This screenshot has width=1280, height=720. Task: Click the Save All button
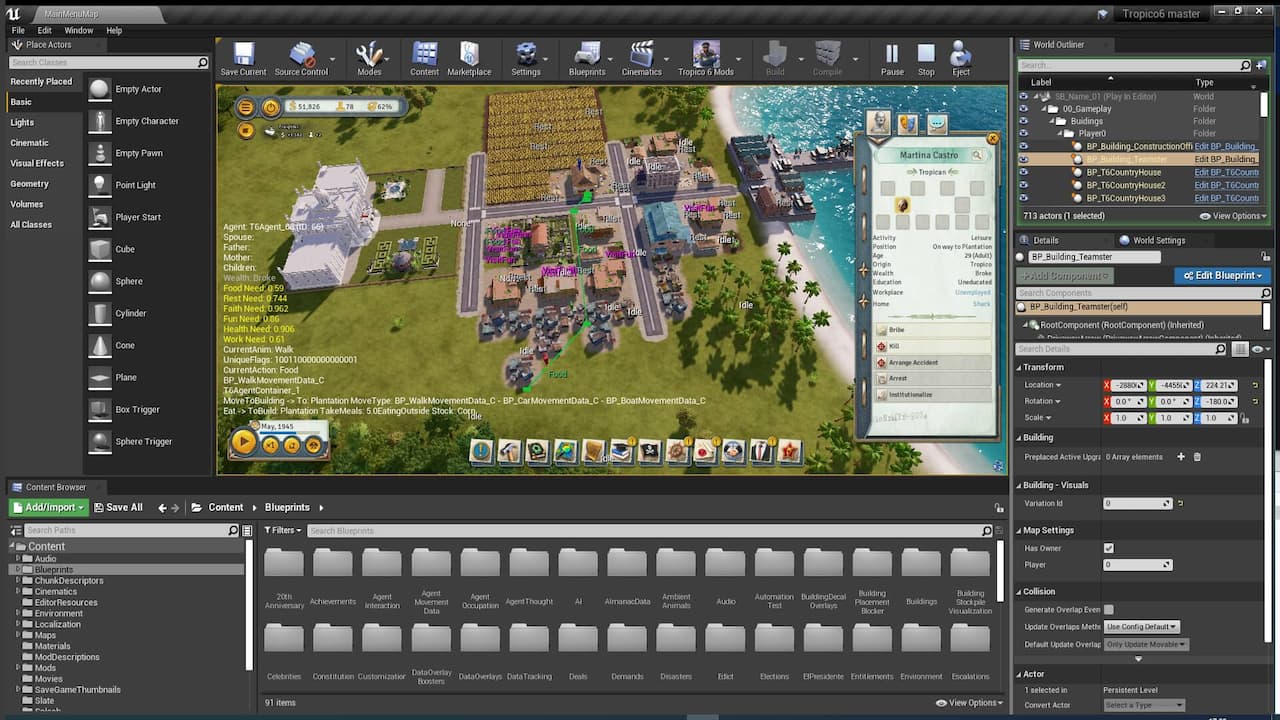[118, 507]
